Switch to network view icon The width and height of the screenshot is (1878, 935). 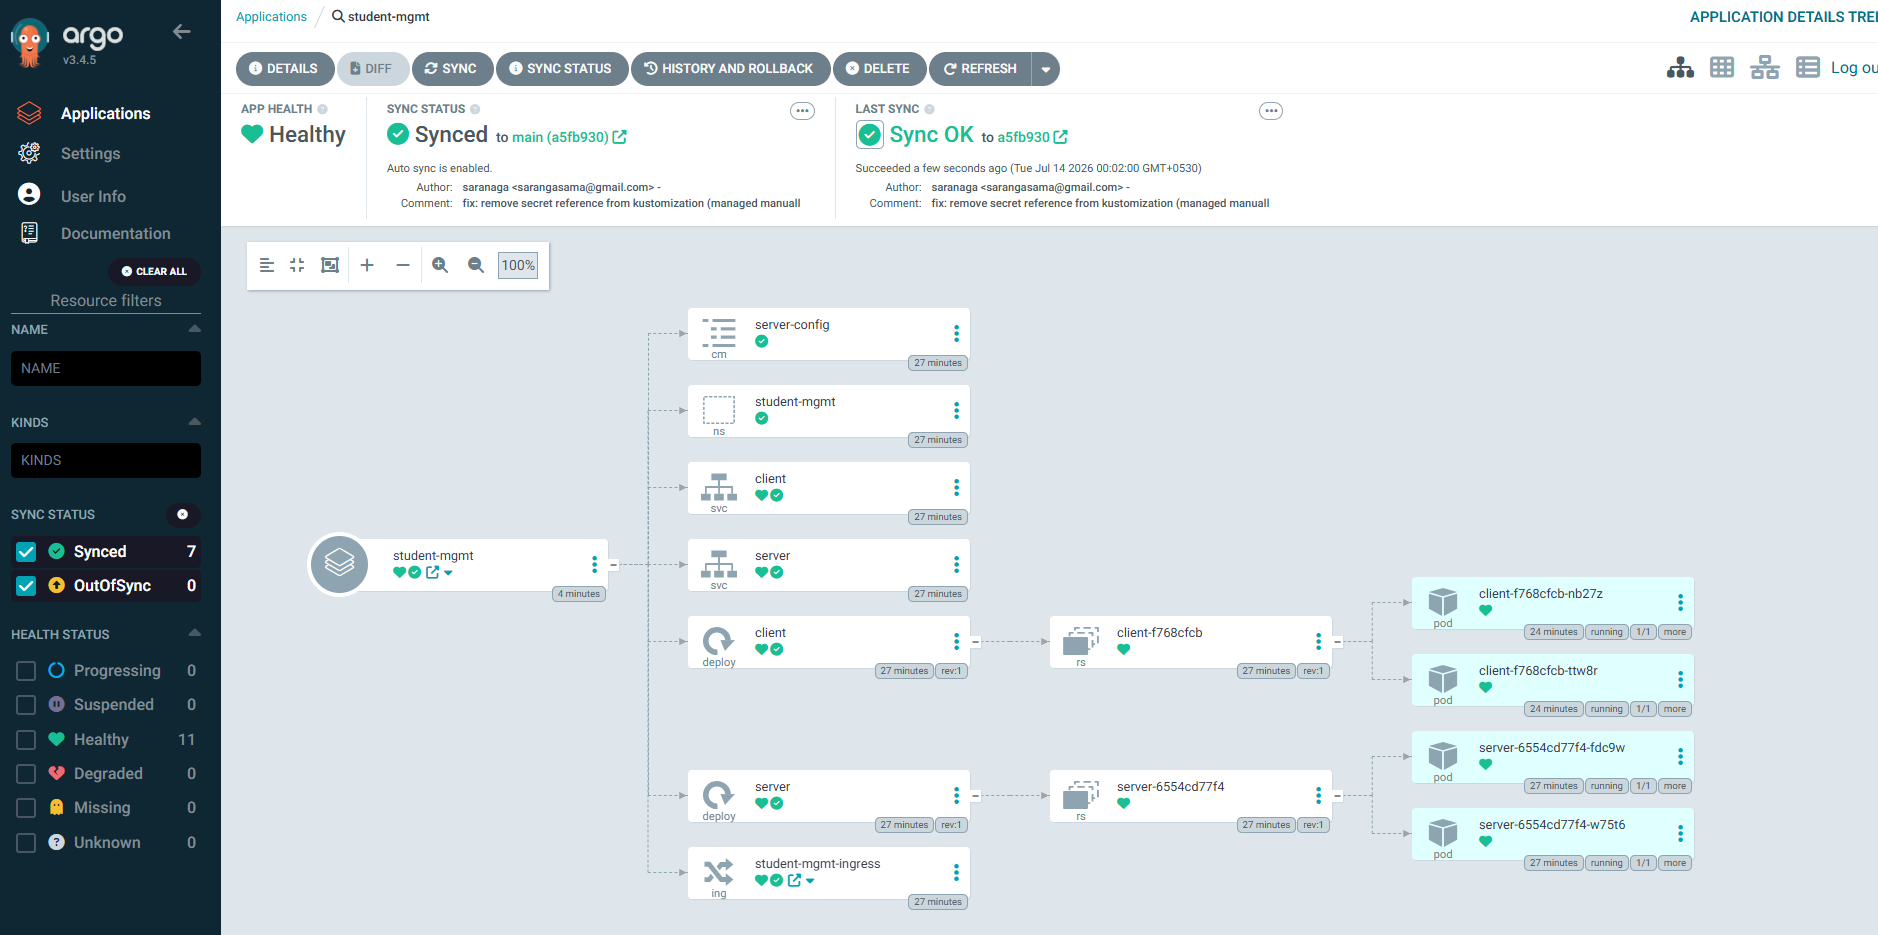(1765, 68)
